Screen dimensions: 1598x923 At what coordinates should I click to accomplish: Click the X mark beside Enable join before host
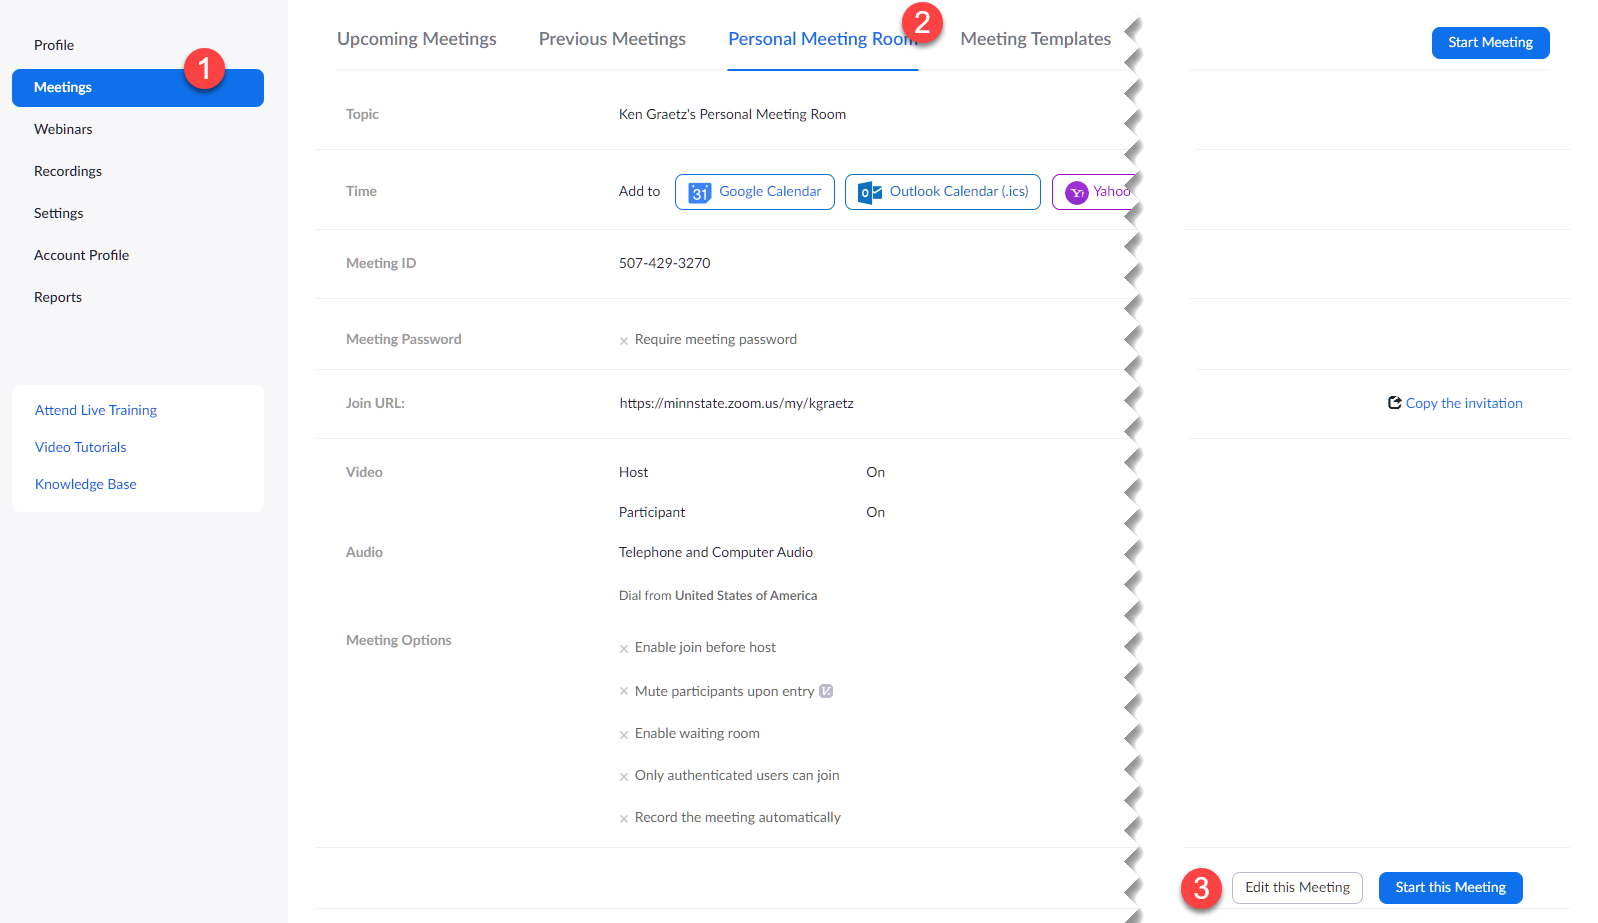624,649
